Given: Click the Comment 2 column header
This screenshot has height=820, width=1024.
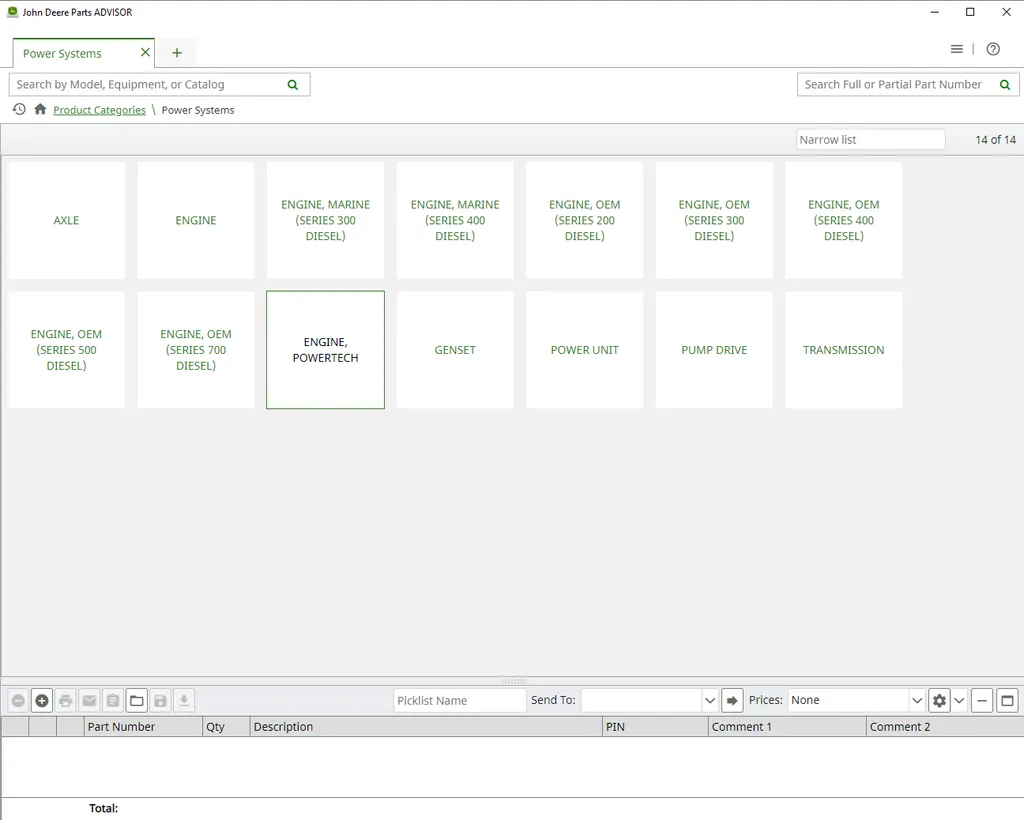Looking at the screenshot, I should (x=945, y=727).
